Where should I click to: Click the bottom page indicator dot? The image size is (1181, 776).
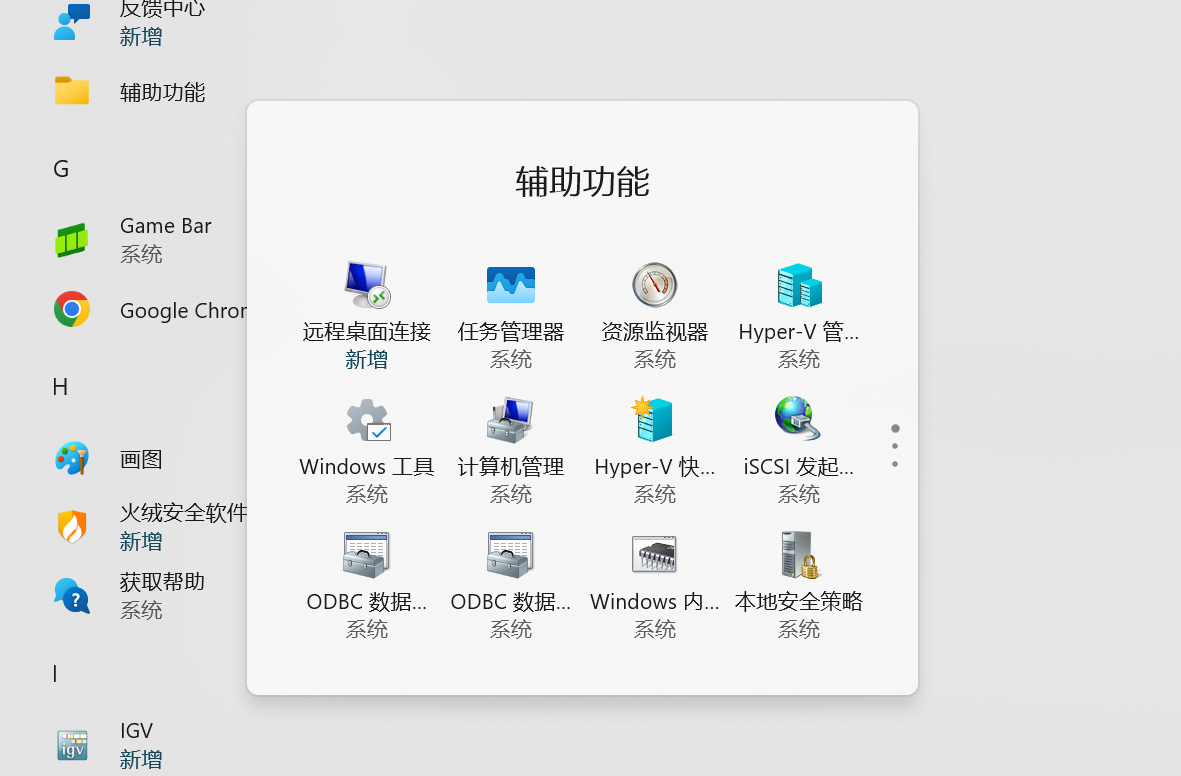tap(895, 464)
